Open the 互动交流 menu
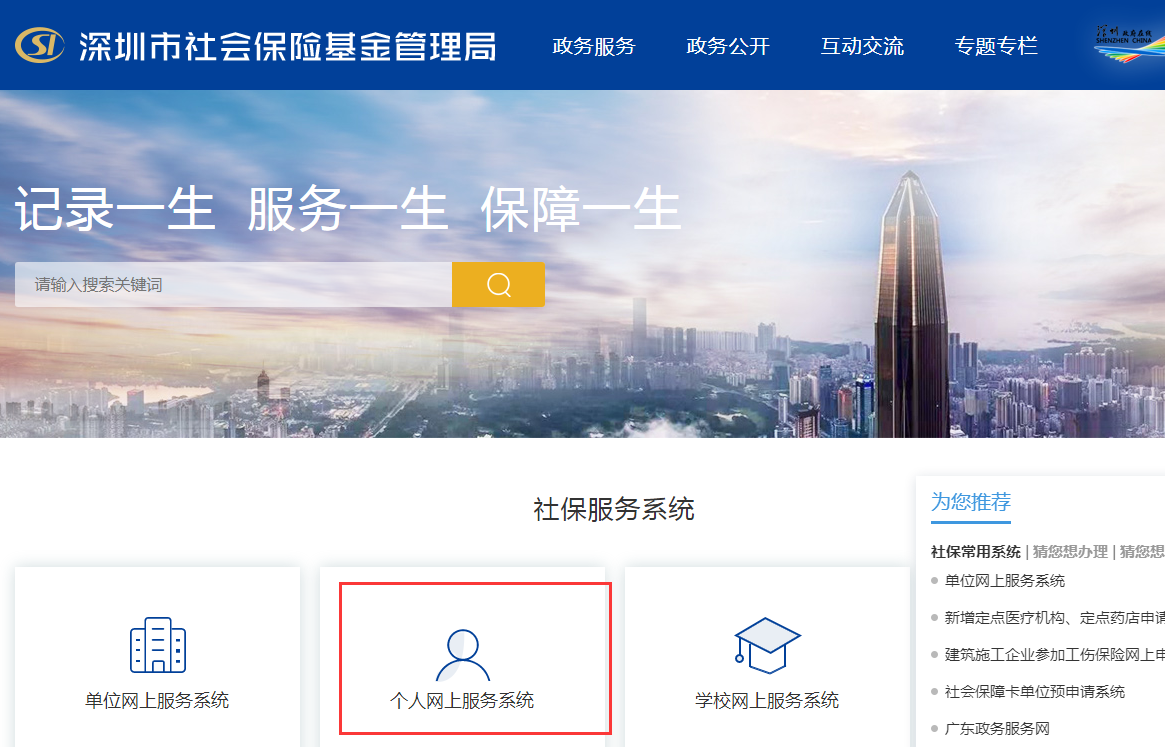 pos(862,46)
